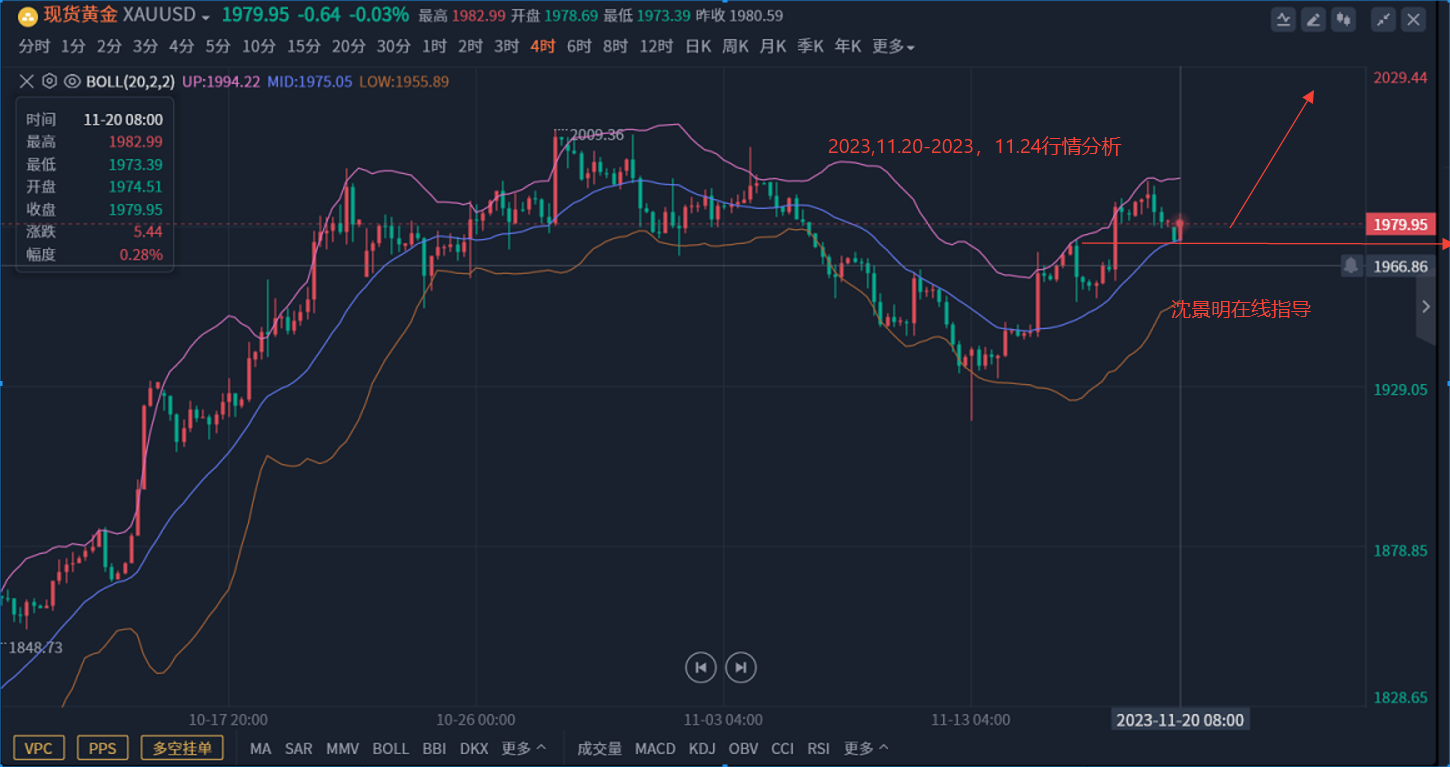Viewport: 1450px width, 767px height.
Task: Enable the PPS overlay button
Action: (x=102, y=747)
